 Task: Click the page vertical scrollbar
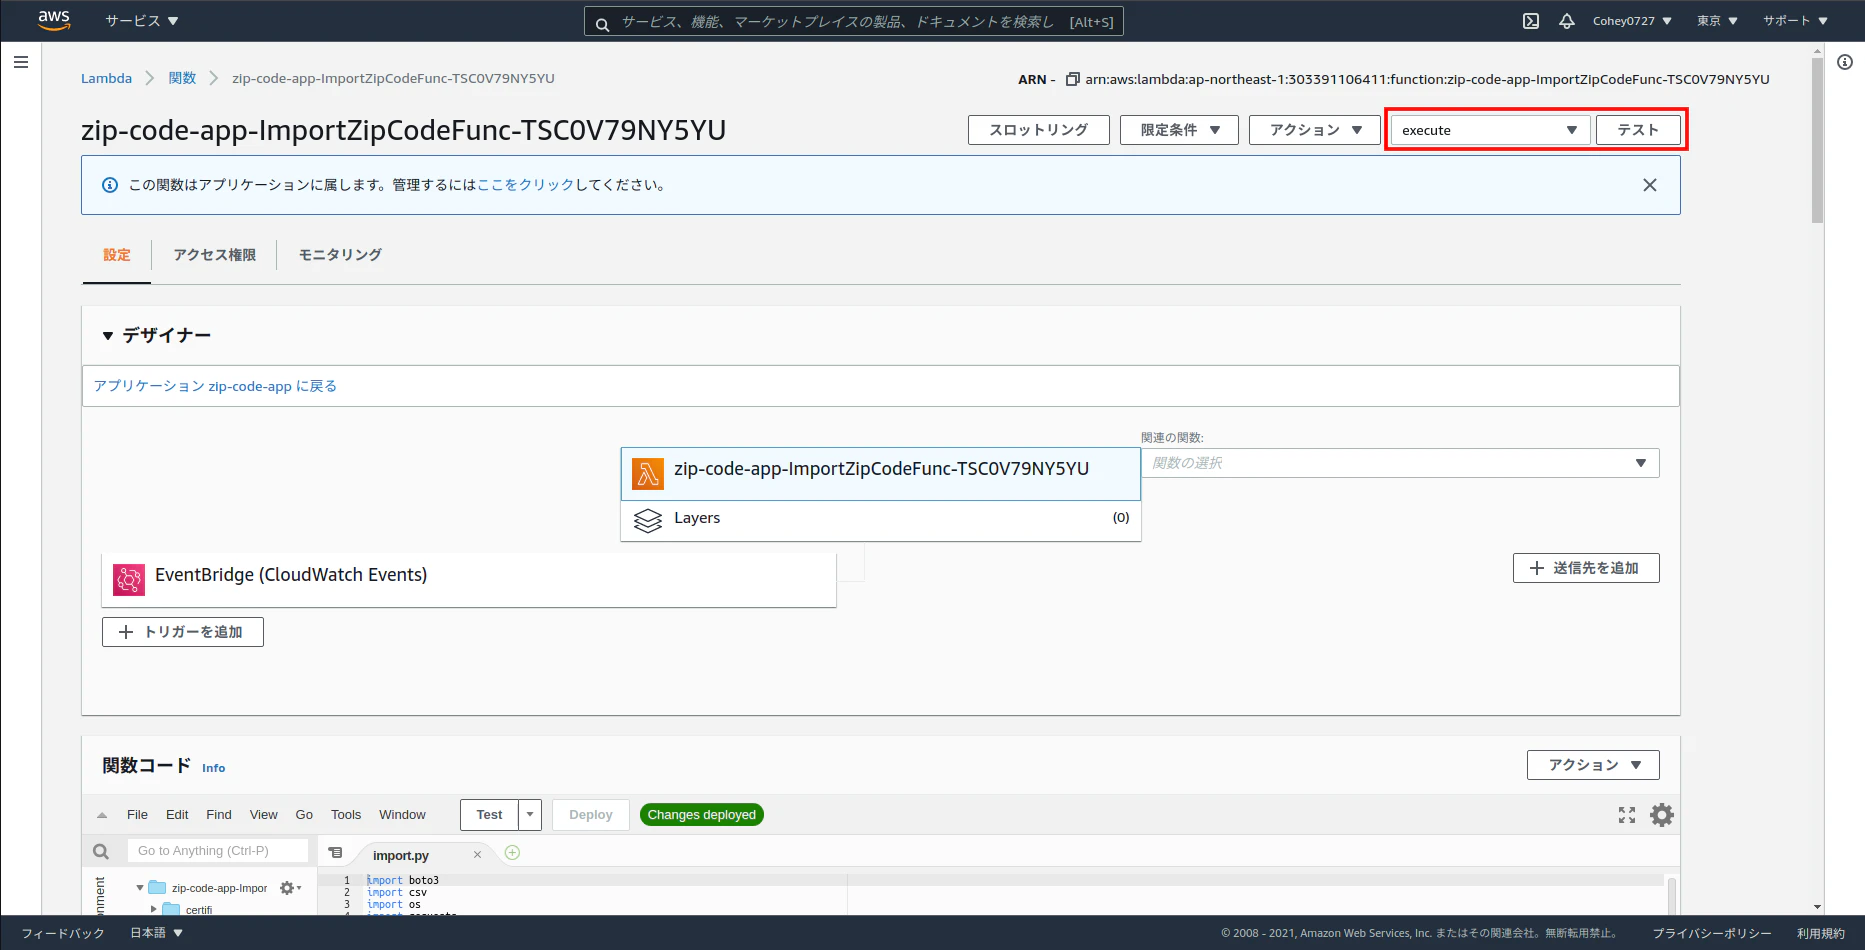coord(1817,140)
